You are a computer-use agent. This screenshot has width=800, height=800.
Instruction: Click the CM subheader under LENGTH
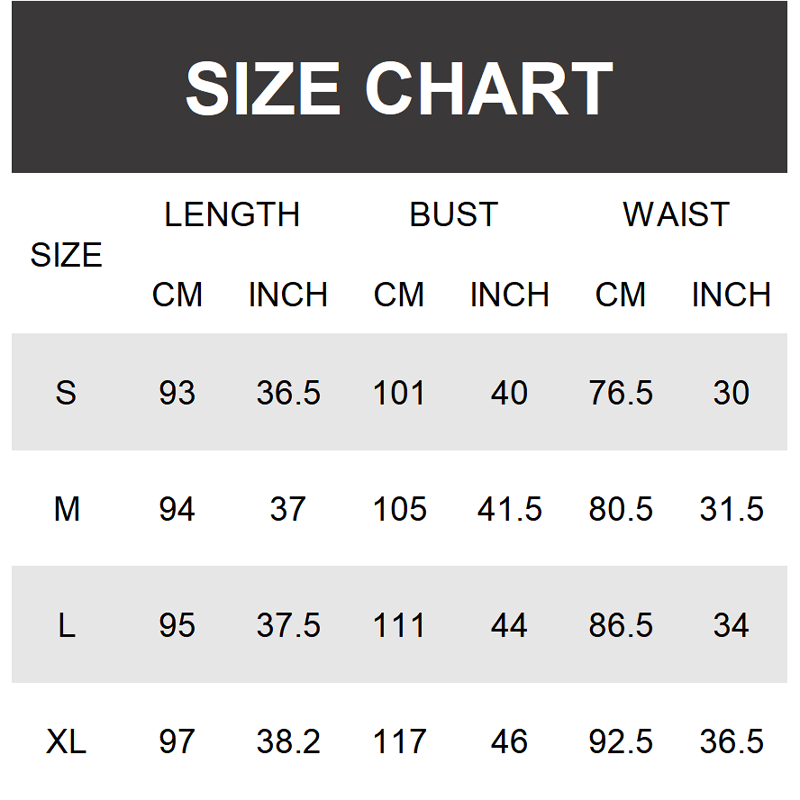(x=177, y=295)
